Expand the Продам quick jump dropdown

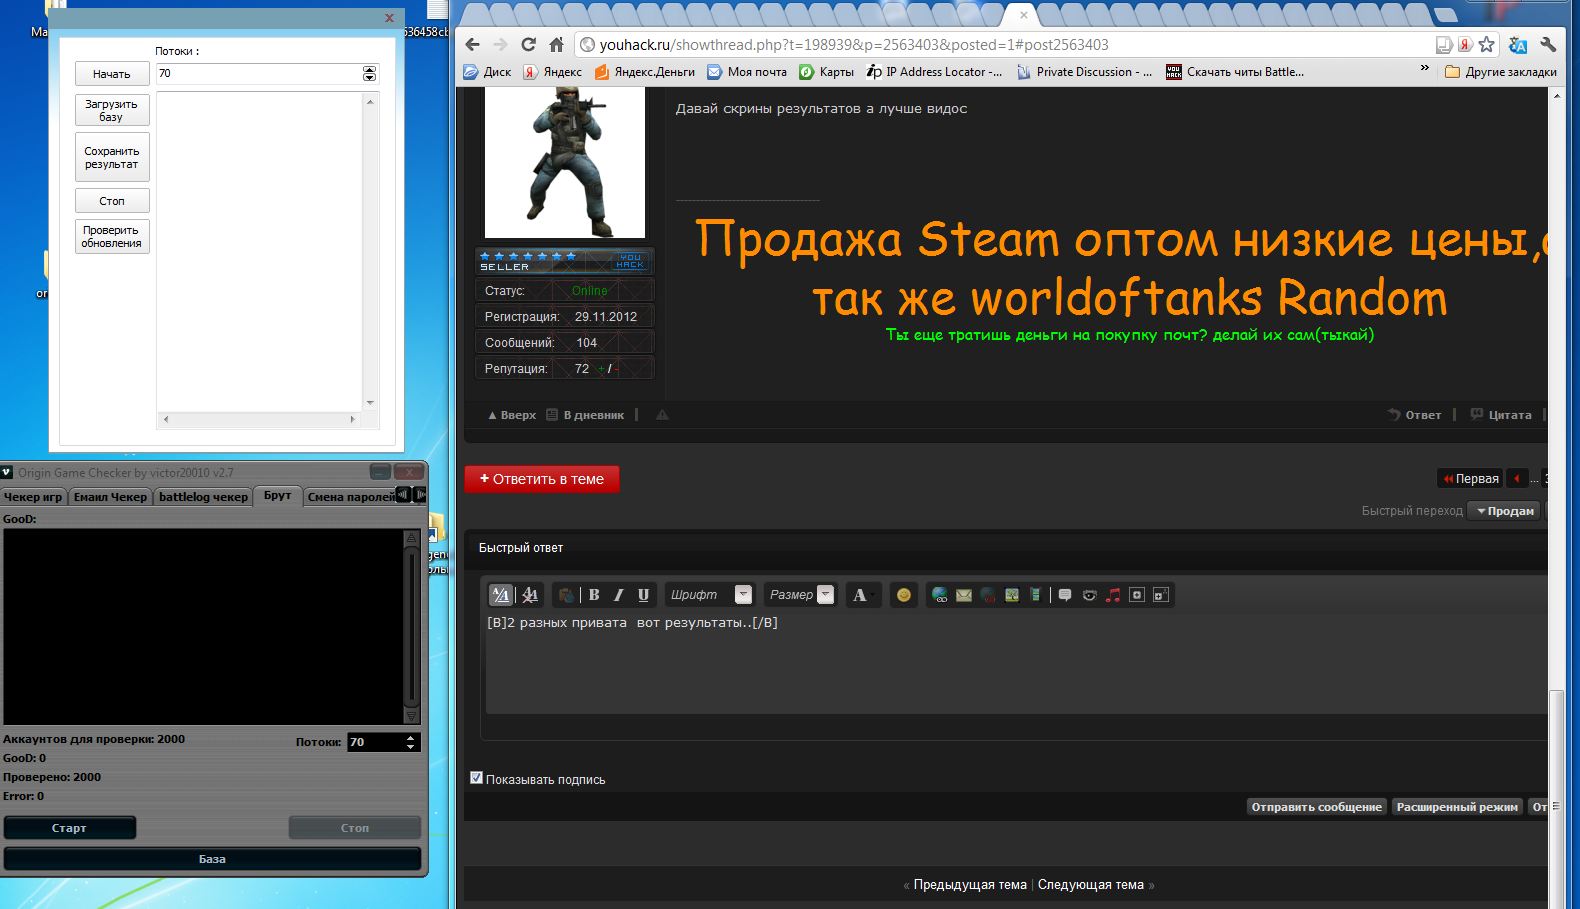point(1505,511)
